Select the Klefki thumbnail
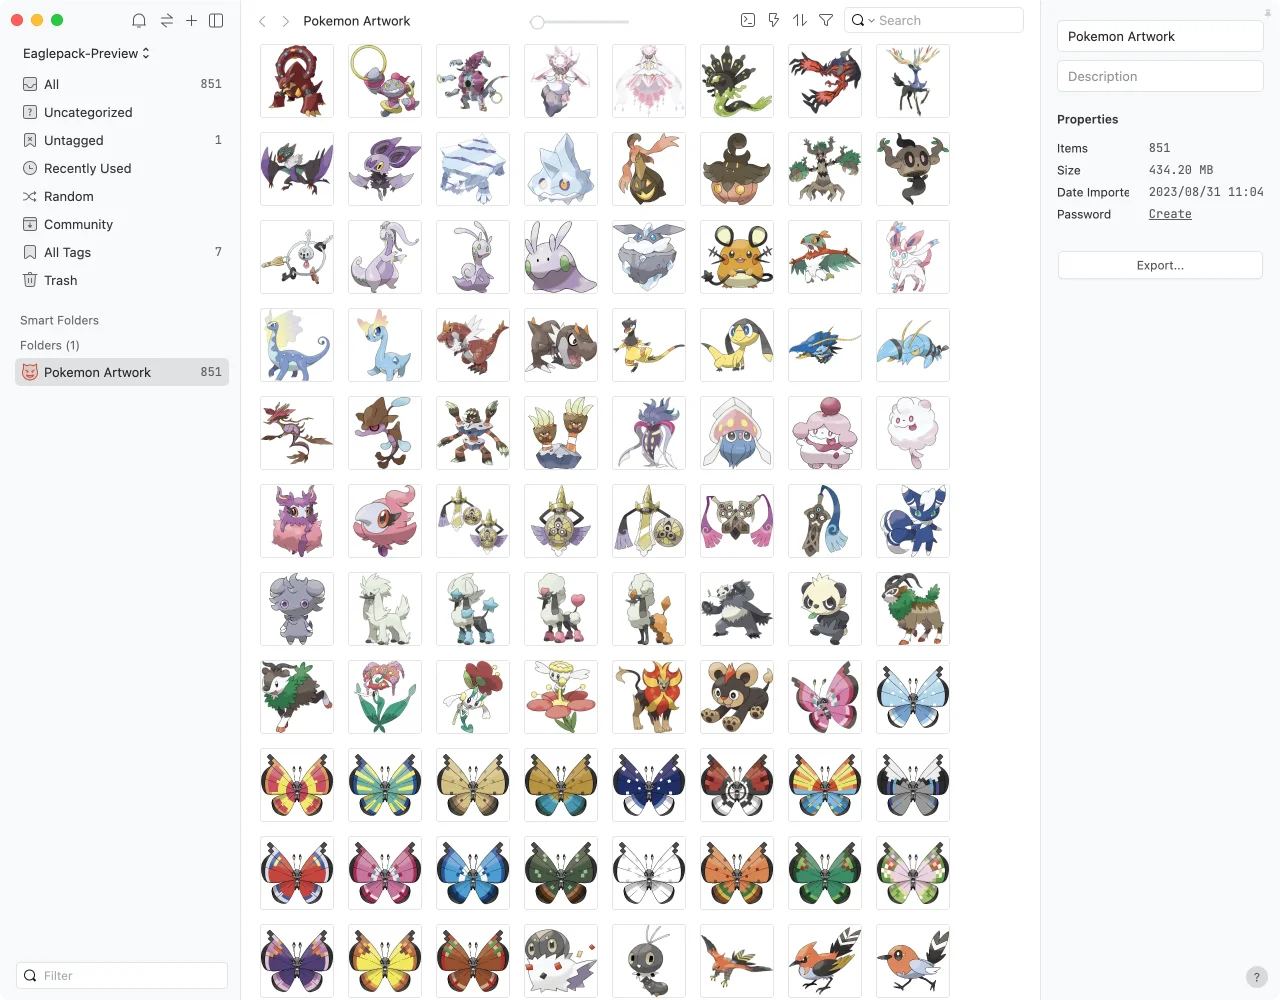 [x=297, y=257]
